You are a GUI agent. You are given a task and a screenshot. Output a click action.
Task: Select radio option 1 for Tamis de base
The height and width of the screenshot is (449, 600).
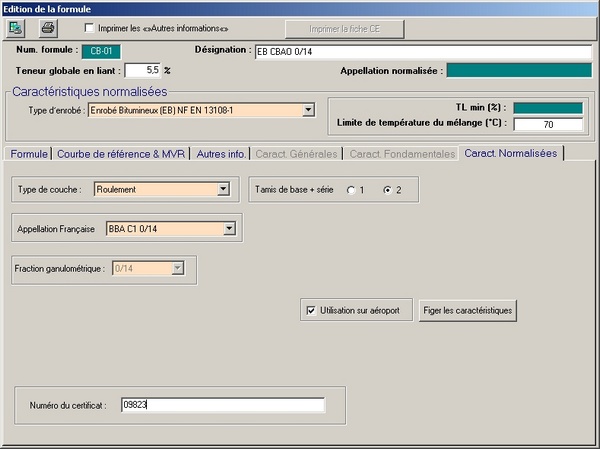tap(350, 190)
